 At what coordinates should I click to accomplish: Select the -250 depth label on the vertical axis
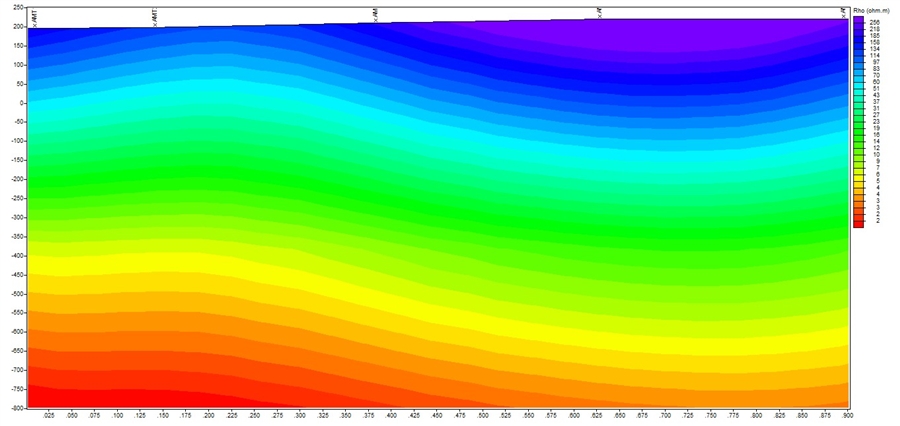(17, 199)
